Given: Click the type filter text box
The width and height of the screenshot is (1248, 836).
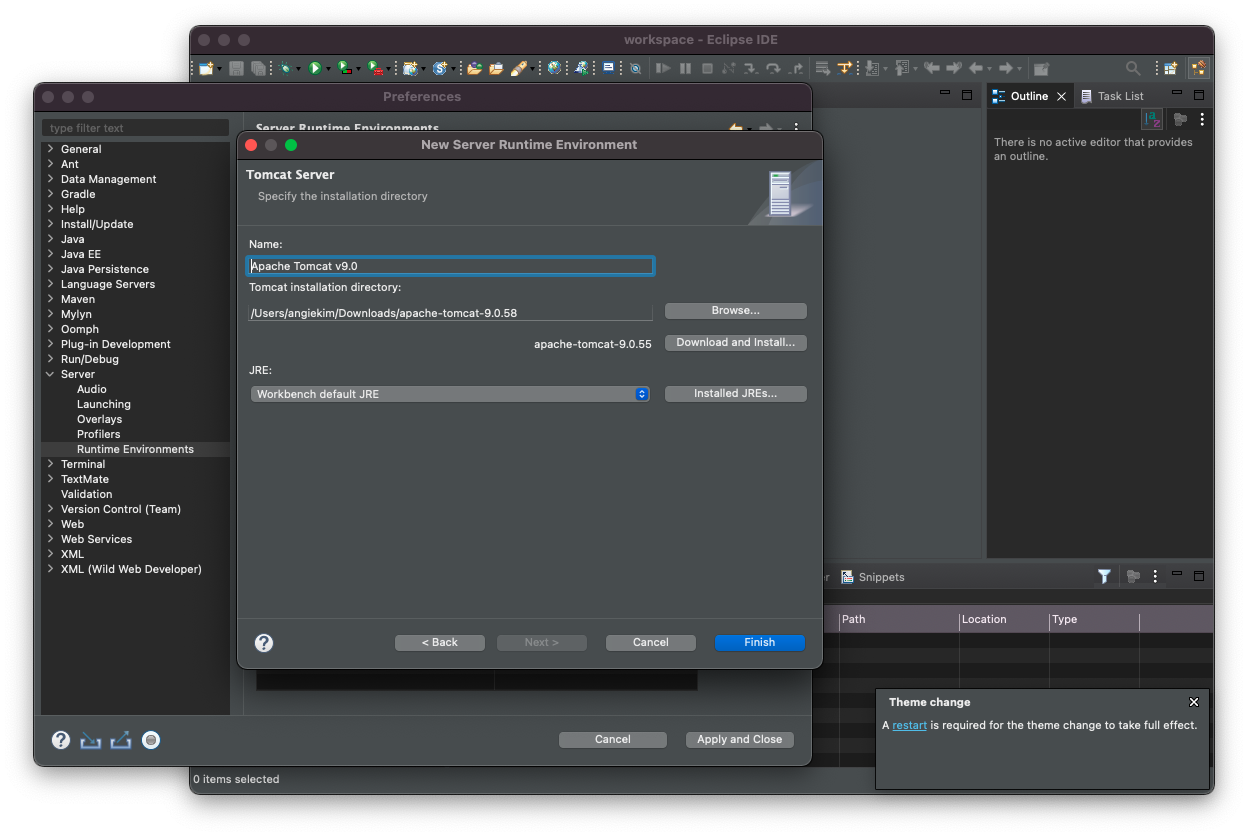Looking at the screenshot, I should tap(135, 128).
